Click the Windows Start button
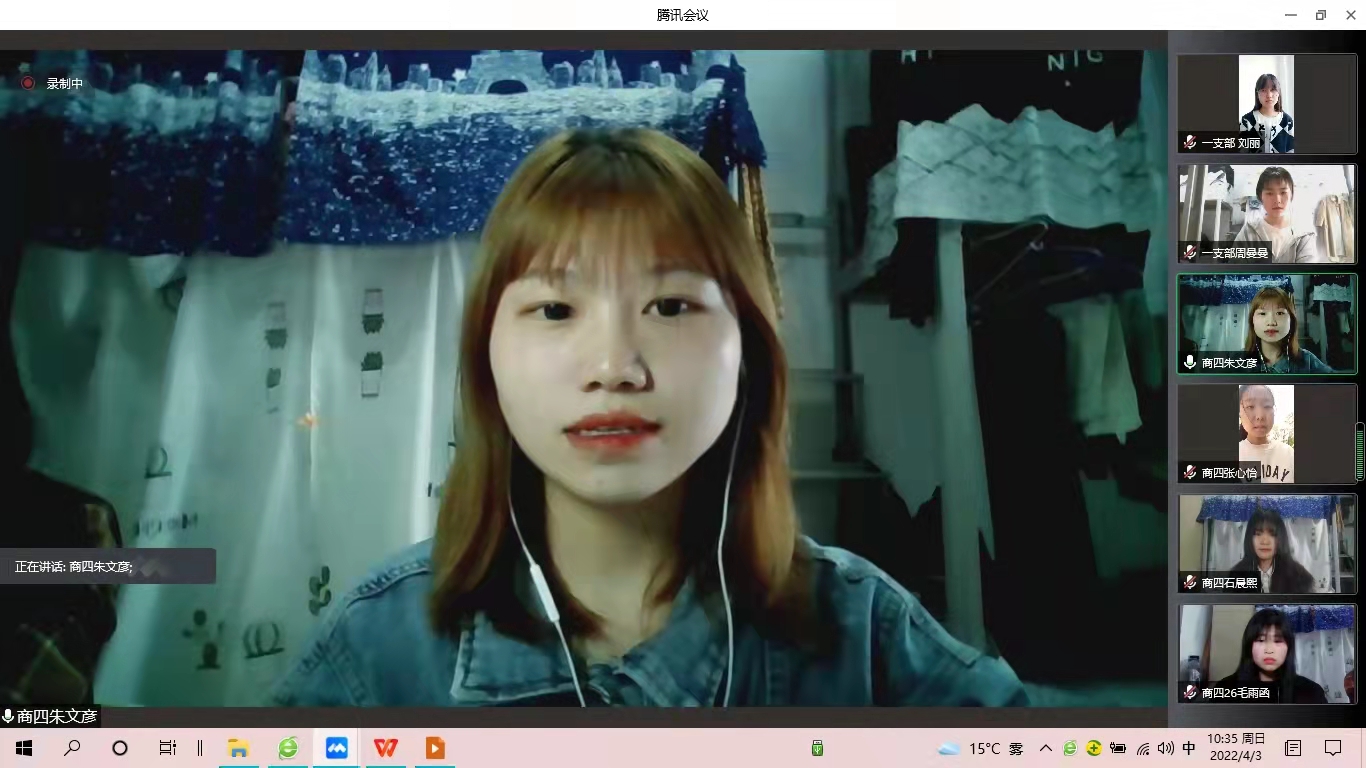 [x=24, y=748]
